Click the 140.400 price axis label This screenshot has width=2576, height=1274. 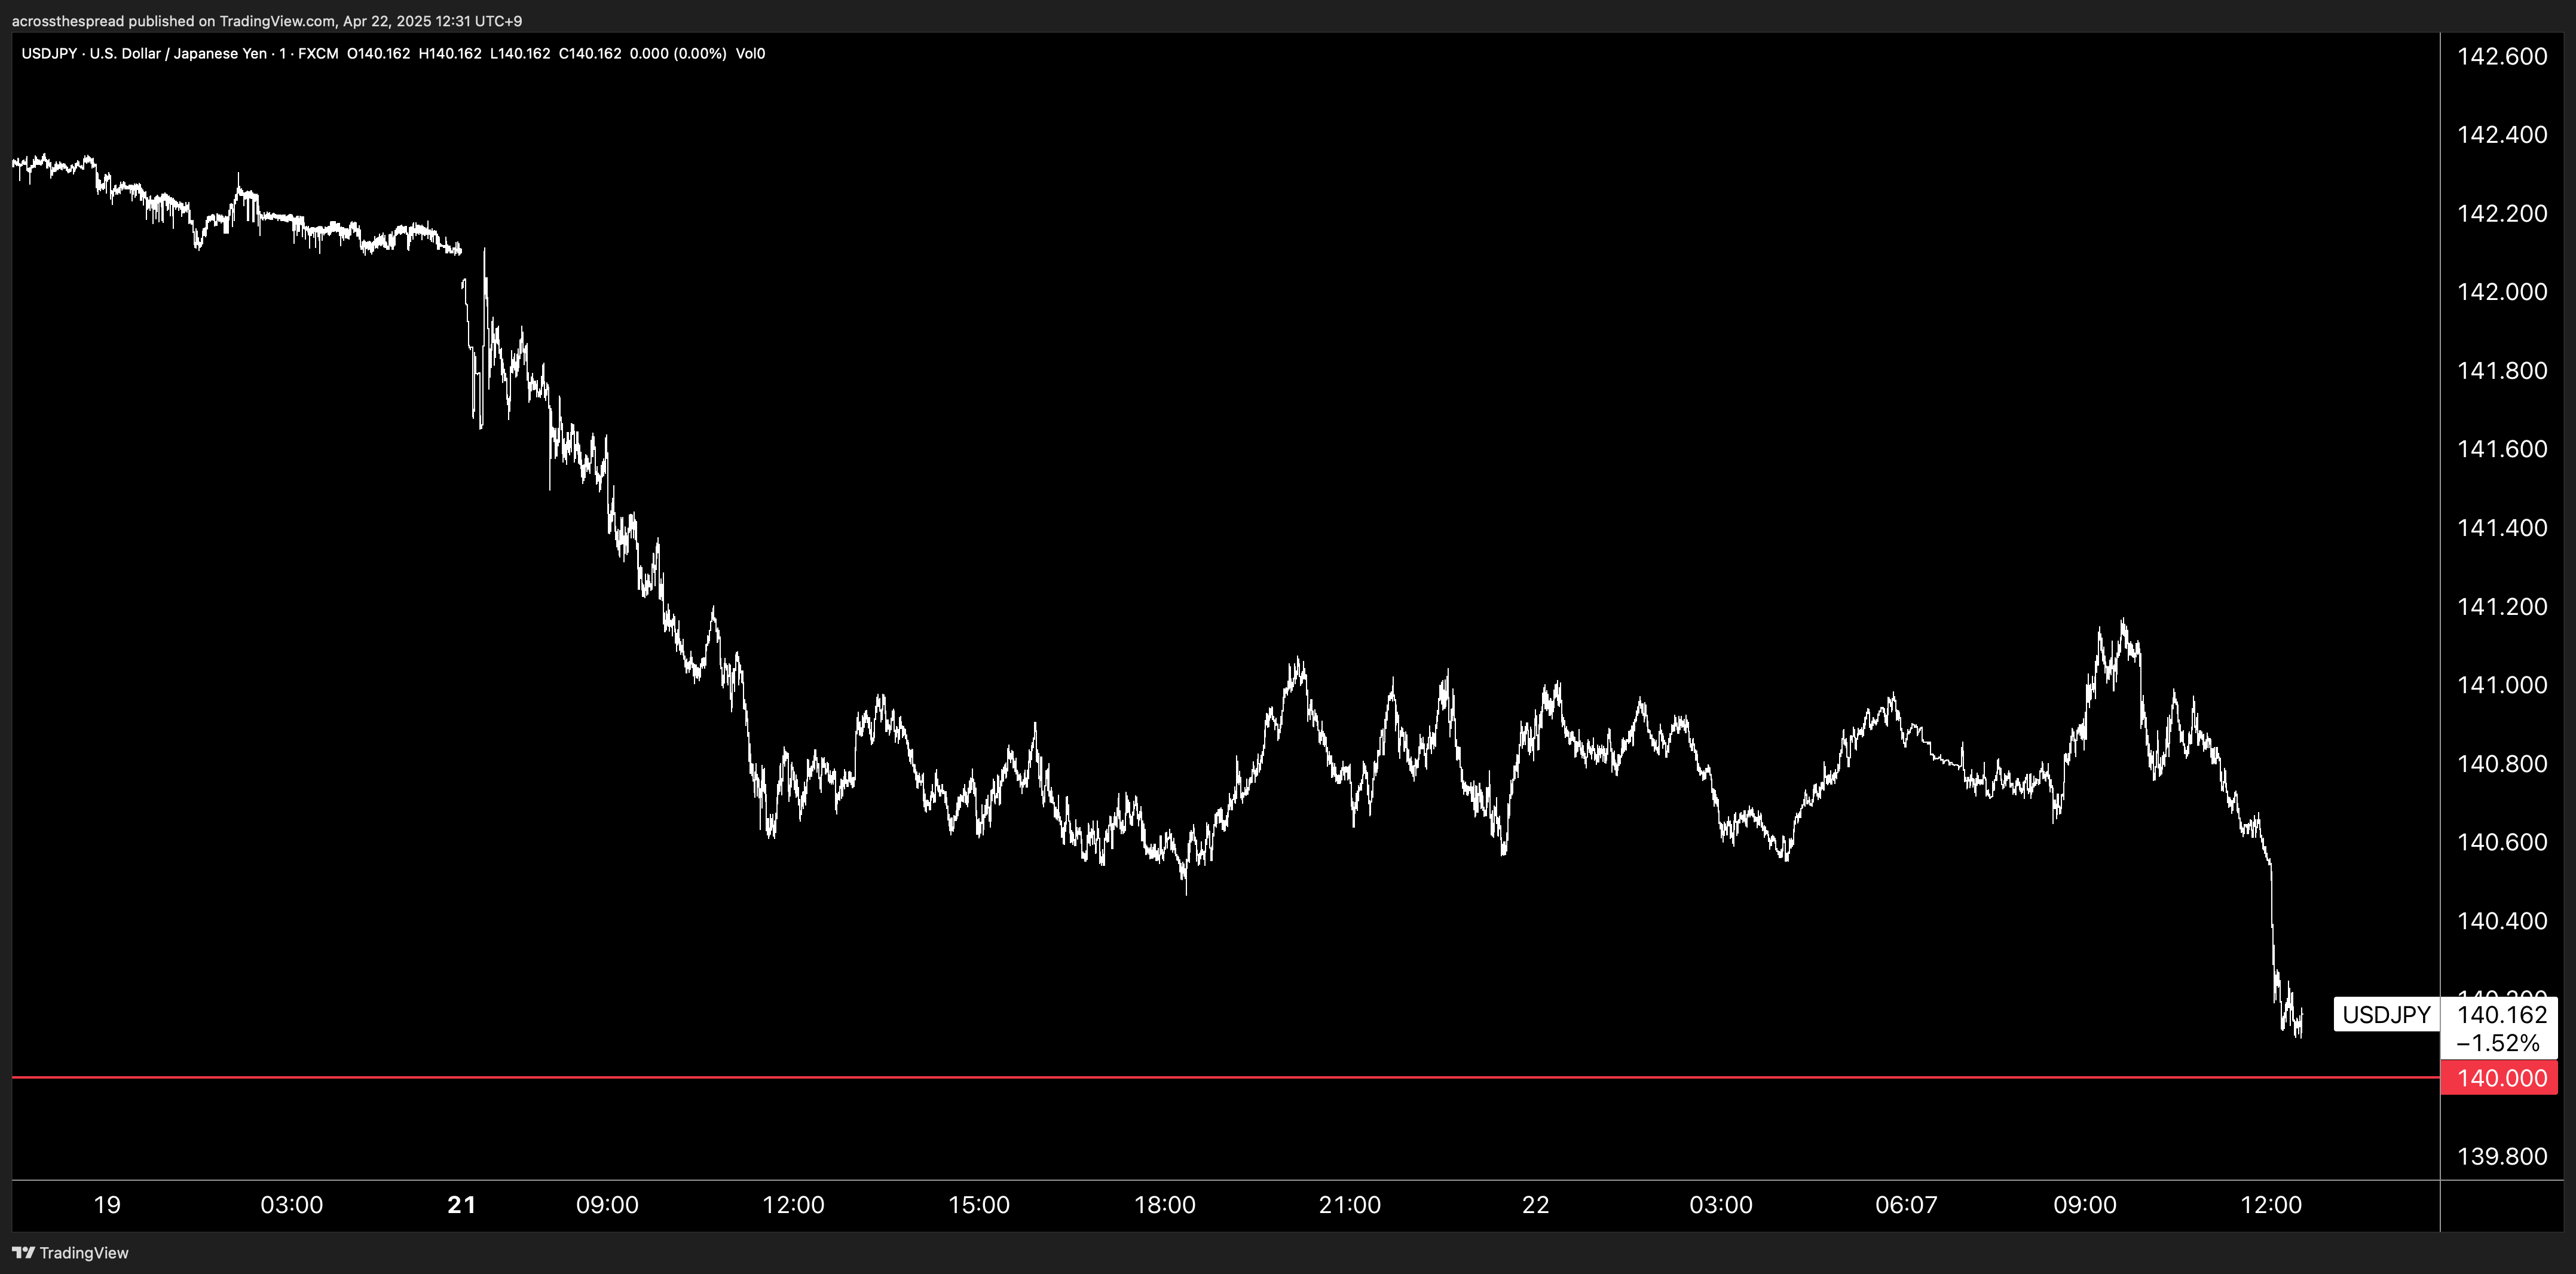pyautogui.click(x=2501, y=921)
